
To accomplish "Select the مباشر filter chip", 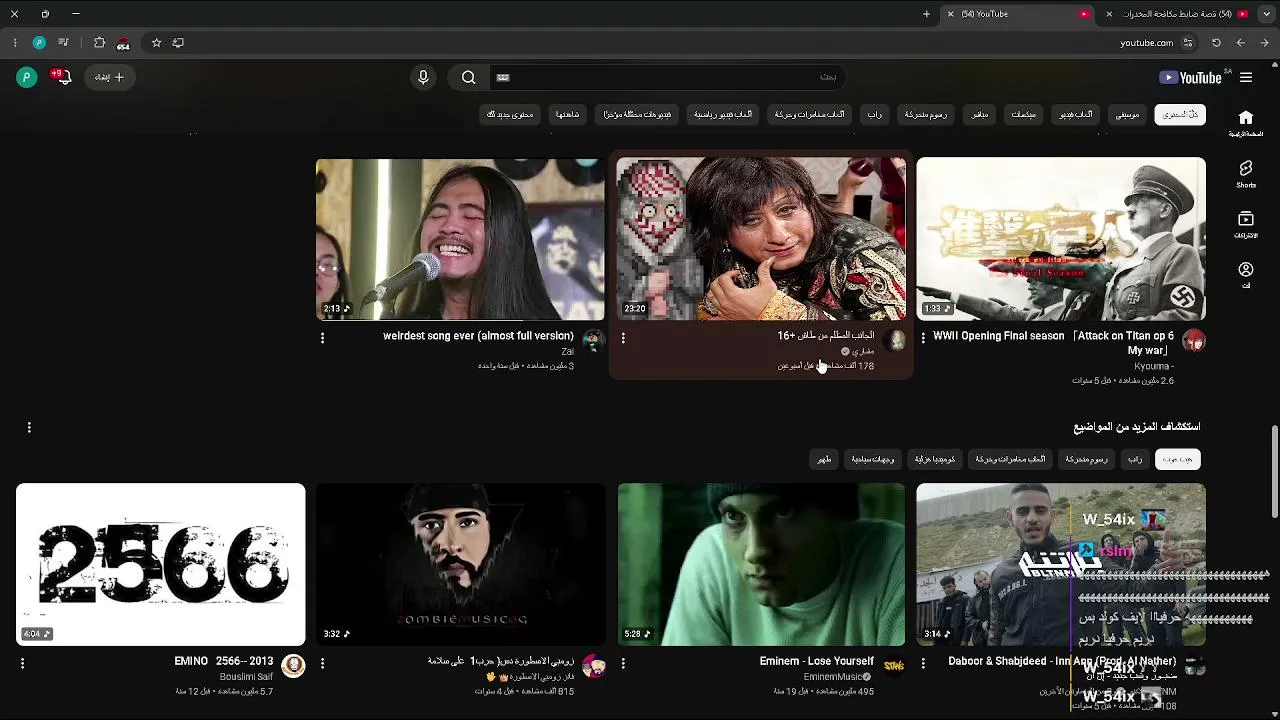I will tap(980, 114).
